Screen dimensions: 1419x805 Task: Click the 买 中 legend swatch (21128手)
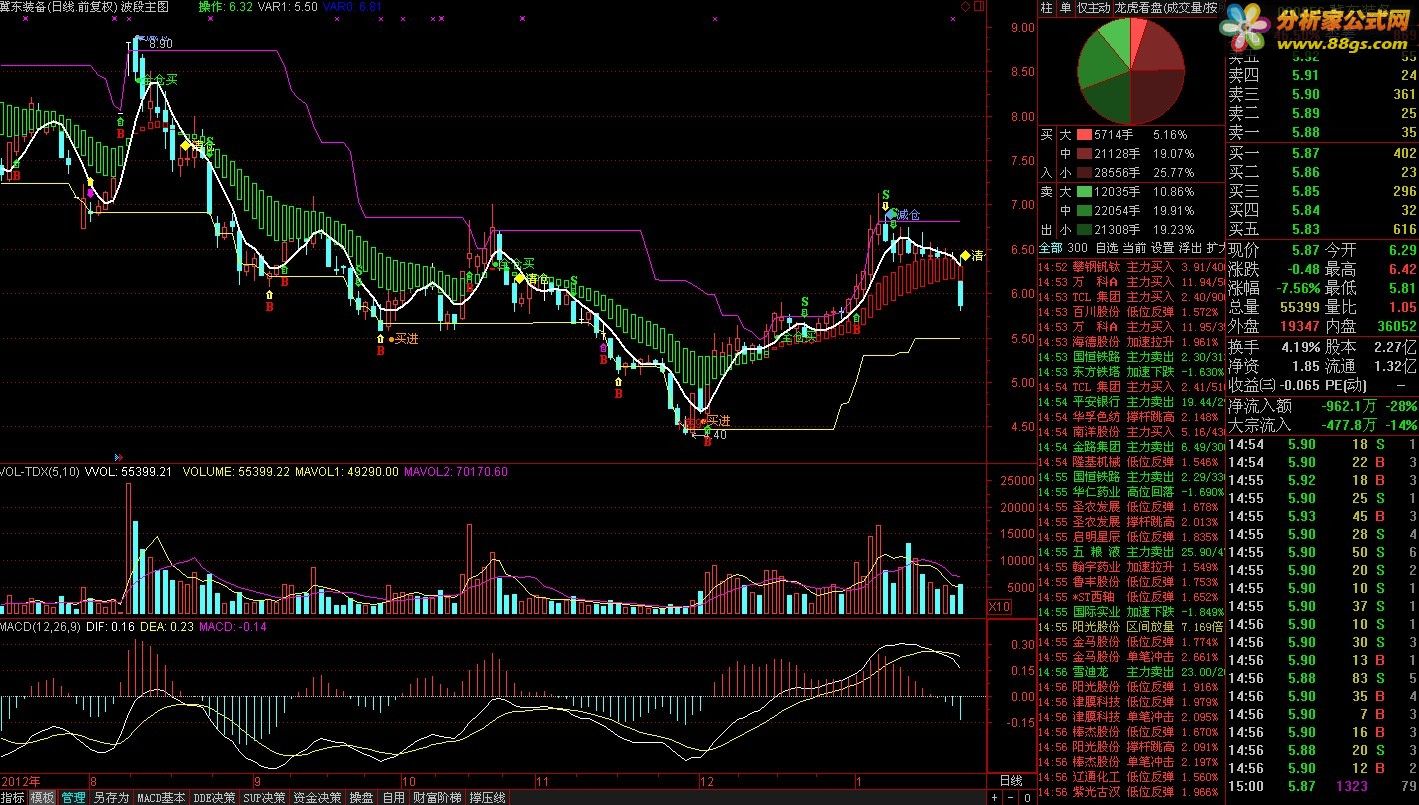click(x=1084, y=153)
